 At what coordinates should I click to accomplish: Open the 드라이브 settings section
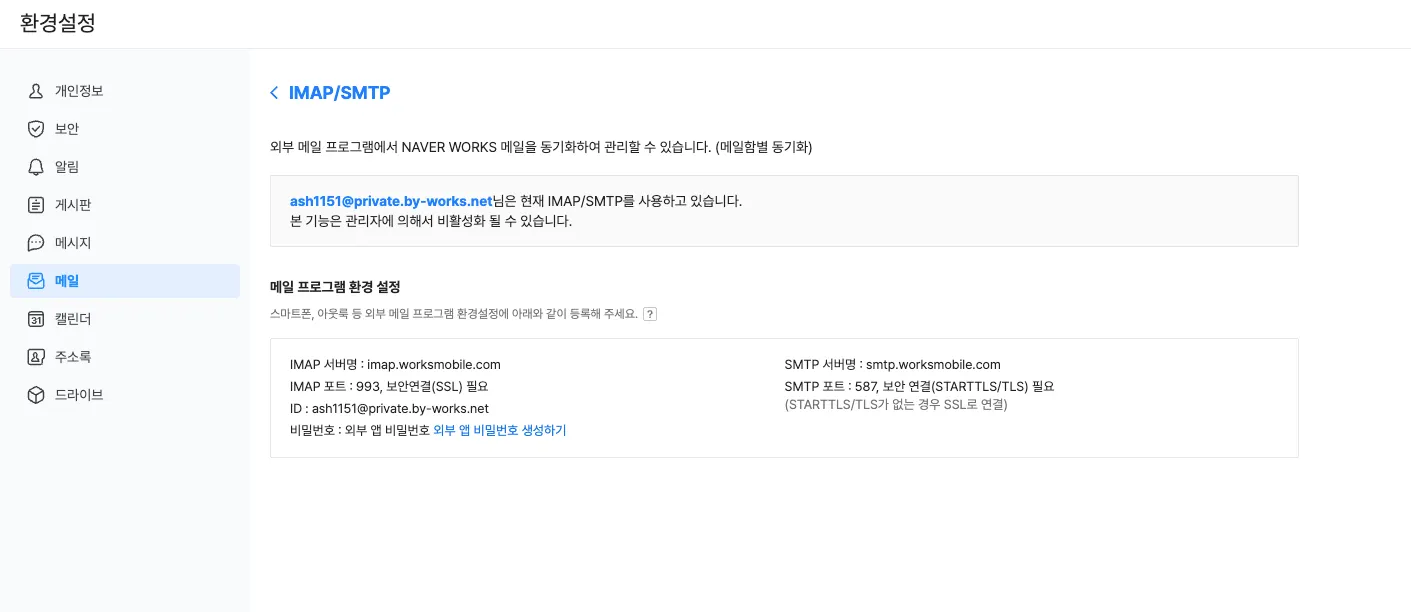point(79,395)
